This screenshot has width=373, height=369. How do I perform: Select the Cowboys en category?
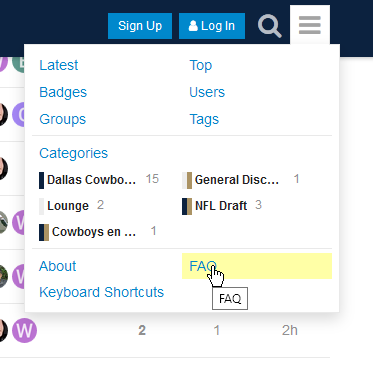pos(94,232)
